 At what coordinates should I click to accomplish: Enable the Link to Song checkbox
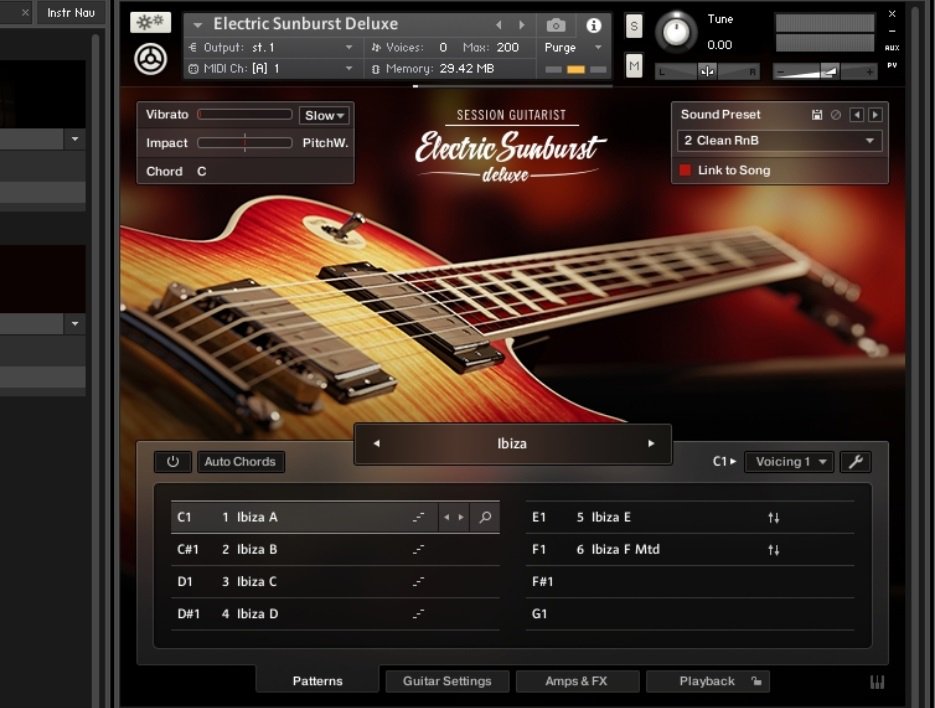click(x=685, y=171)
